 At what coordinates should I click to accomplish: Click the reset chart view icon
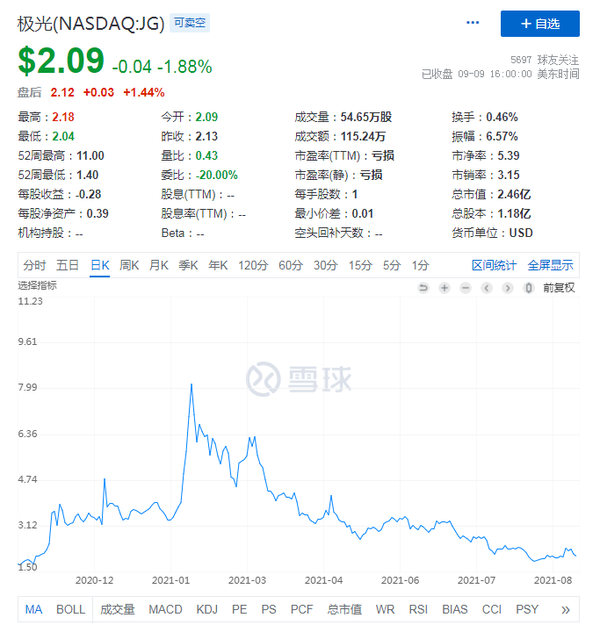[423, 288]
